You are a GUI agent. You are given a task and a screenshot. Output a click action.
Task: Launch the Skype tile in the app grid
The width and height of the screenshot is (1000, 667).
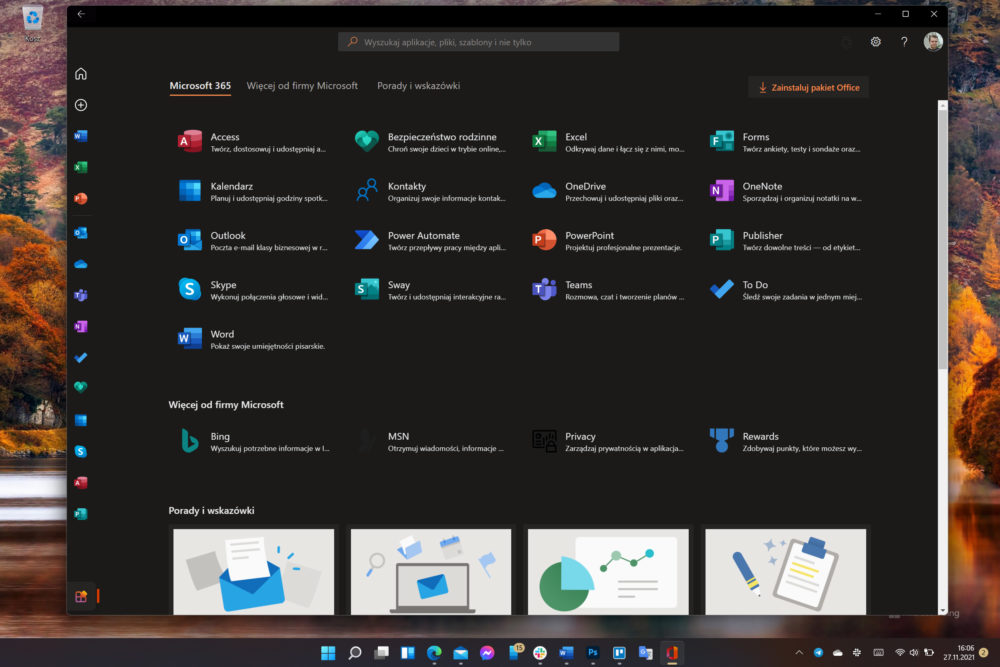tap(253, 290)
